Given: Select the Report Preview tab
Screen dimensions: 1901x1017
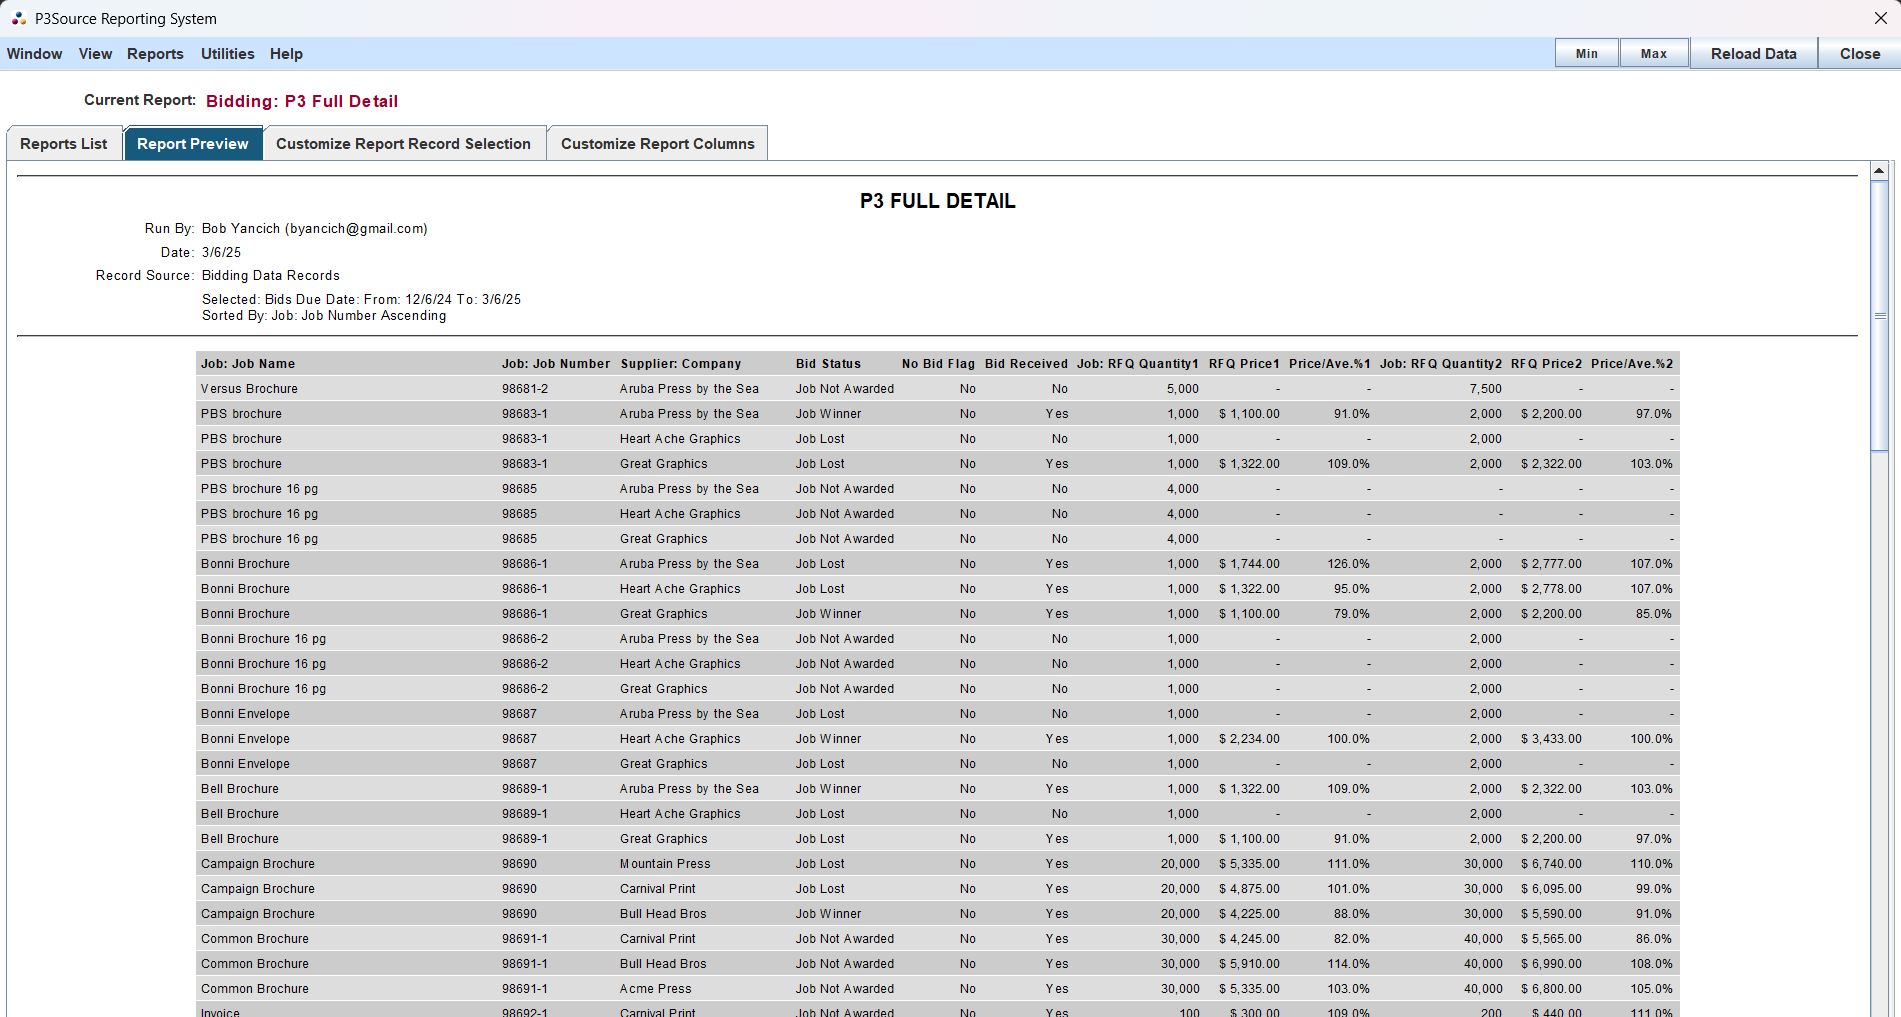Looking at the screenshot, I should tap(193, 144).
